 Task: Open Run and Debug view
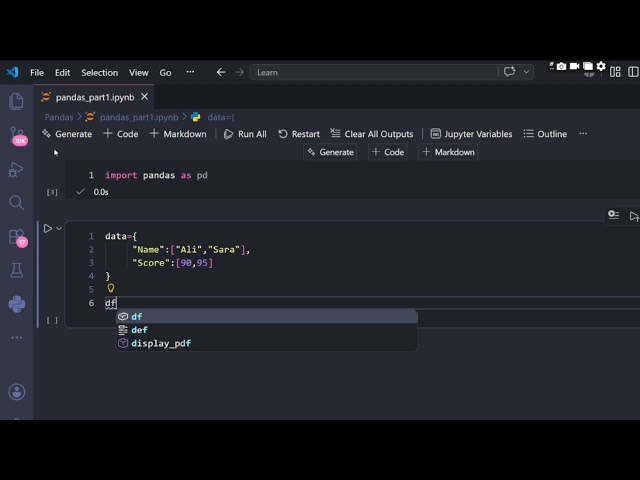(16, 170)
